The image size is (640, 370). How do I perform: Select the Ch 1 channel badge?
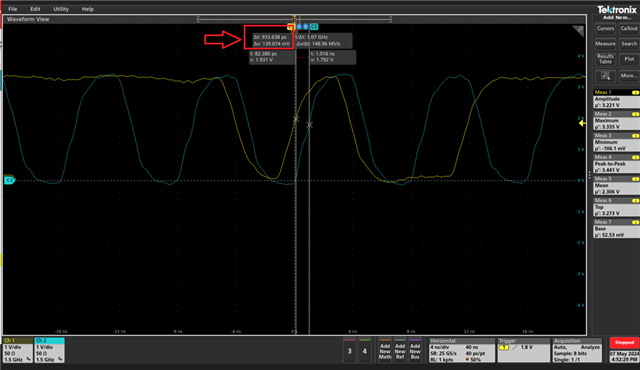pyautogui.click(x=18, y=350)
